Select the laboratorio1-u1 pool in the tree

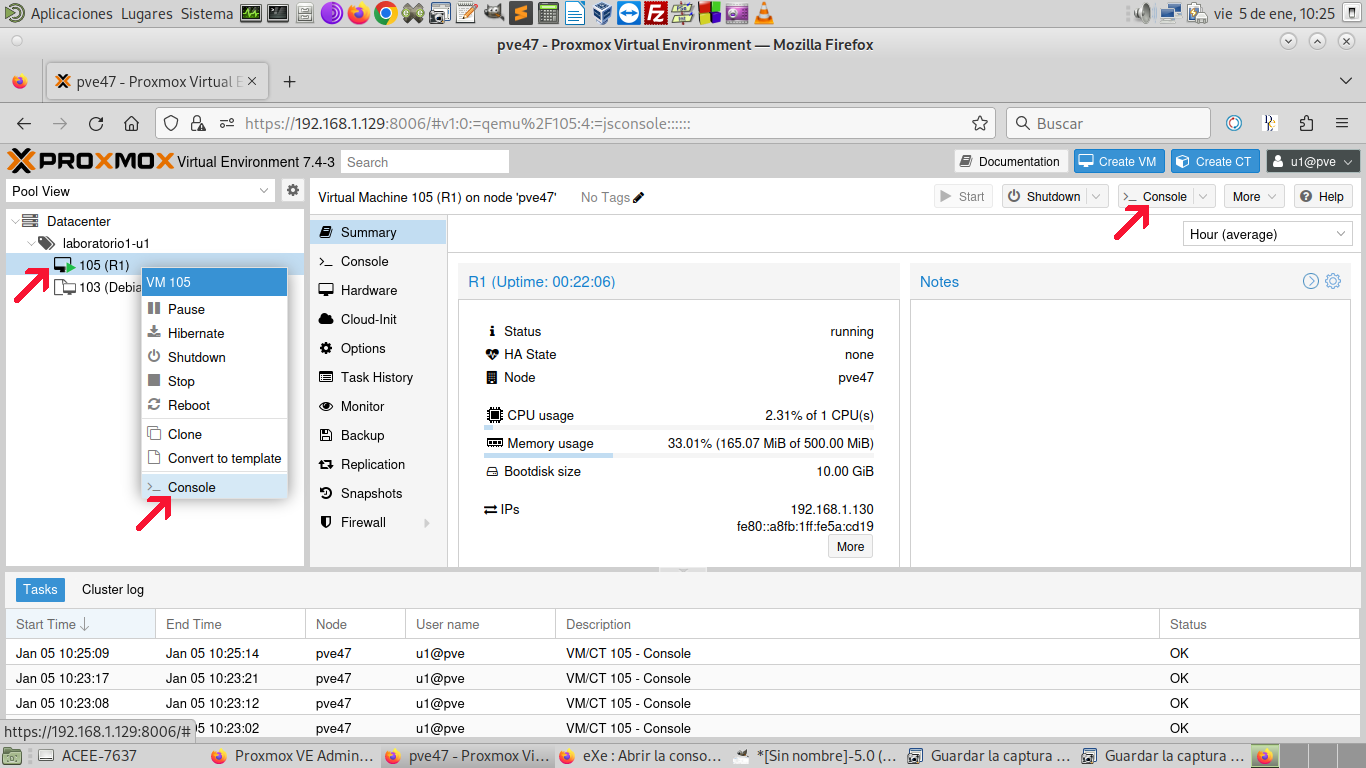coord(106,243)
